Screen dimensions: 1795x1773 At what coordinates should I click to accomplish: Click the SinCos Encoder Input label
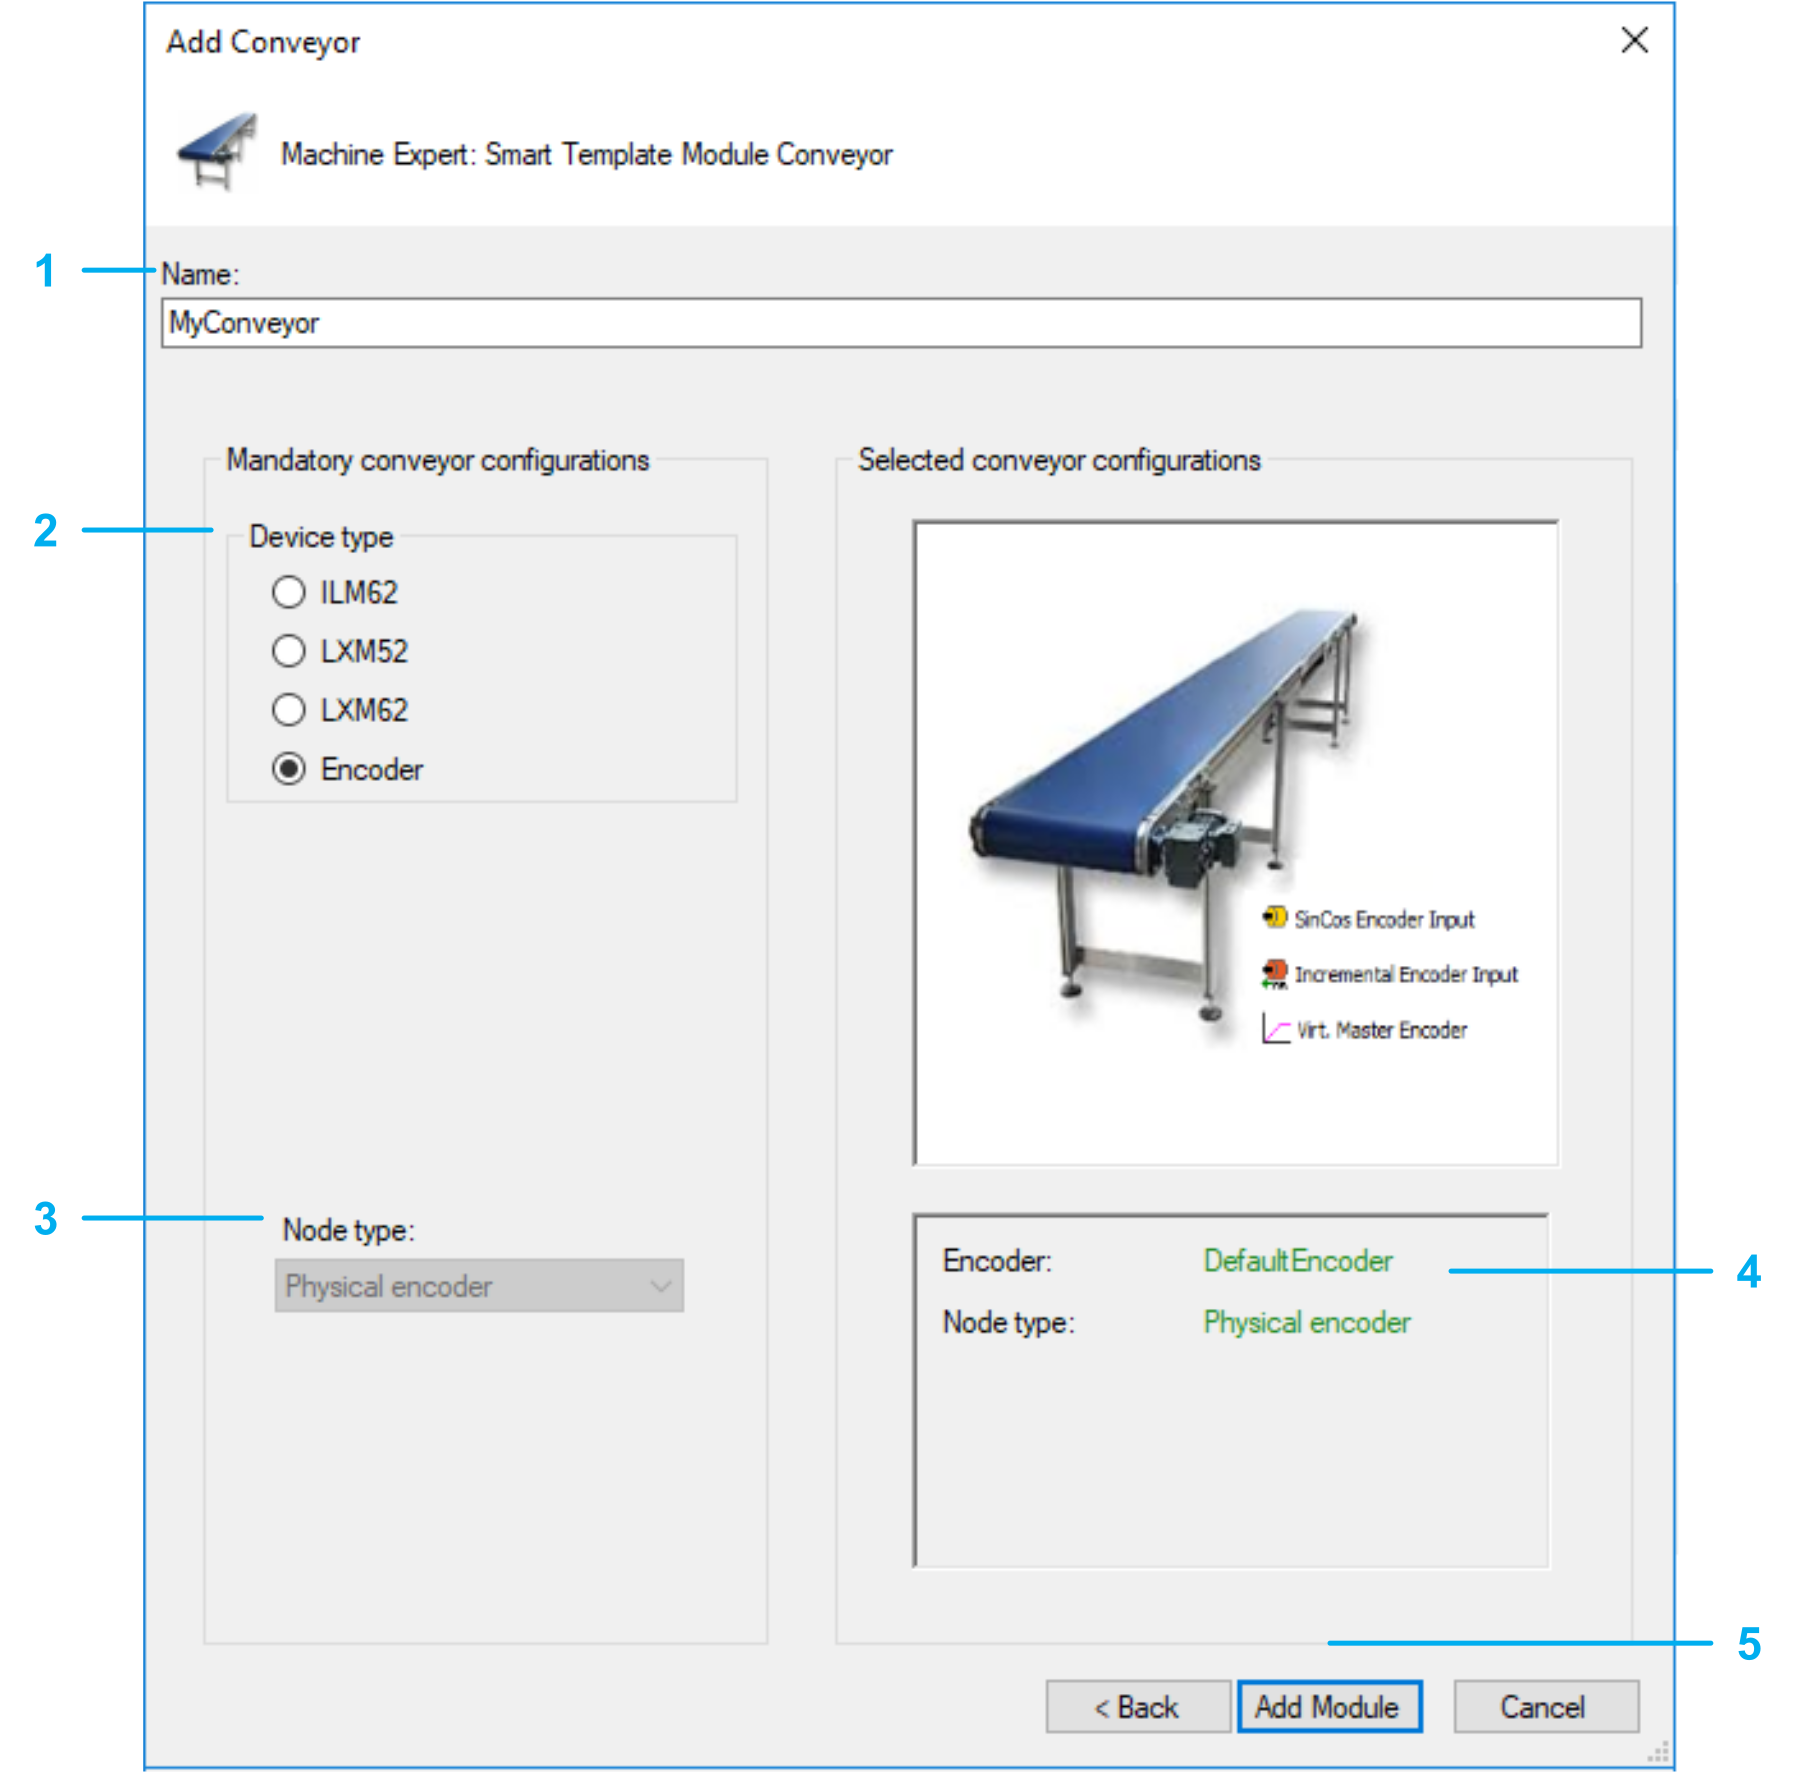pos(1384,919)
